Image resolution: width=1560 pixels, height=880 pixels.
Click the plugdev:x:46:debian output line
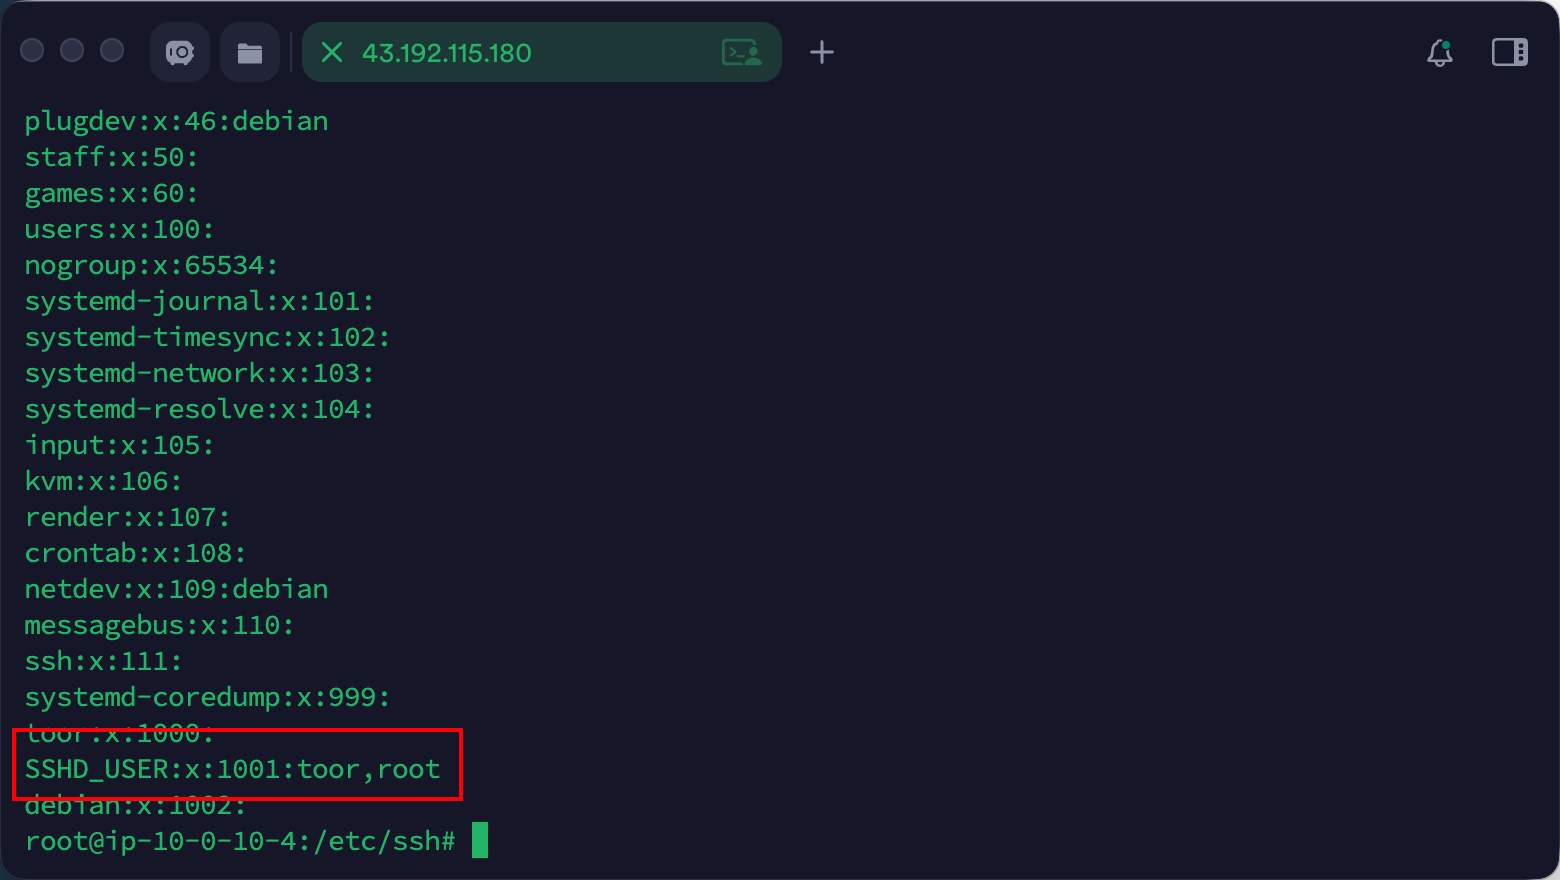tap(176, 121)
